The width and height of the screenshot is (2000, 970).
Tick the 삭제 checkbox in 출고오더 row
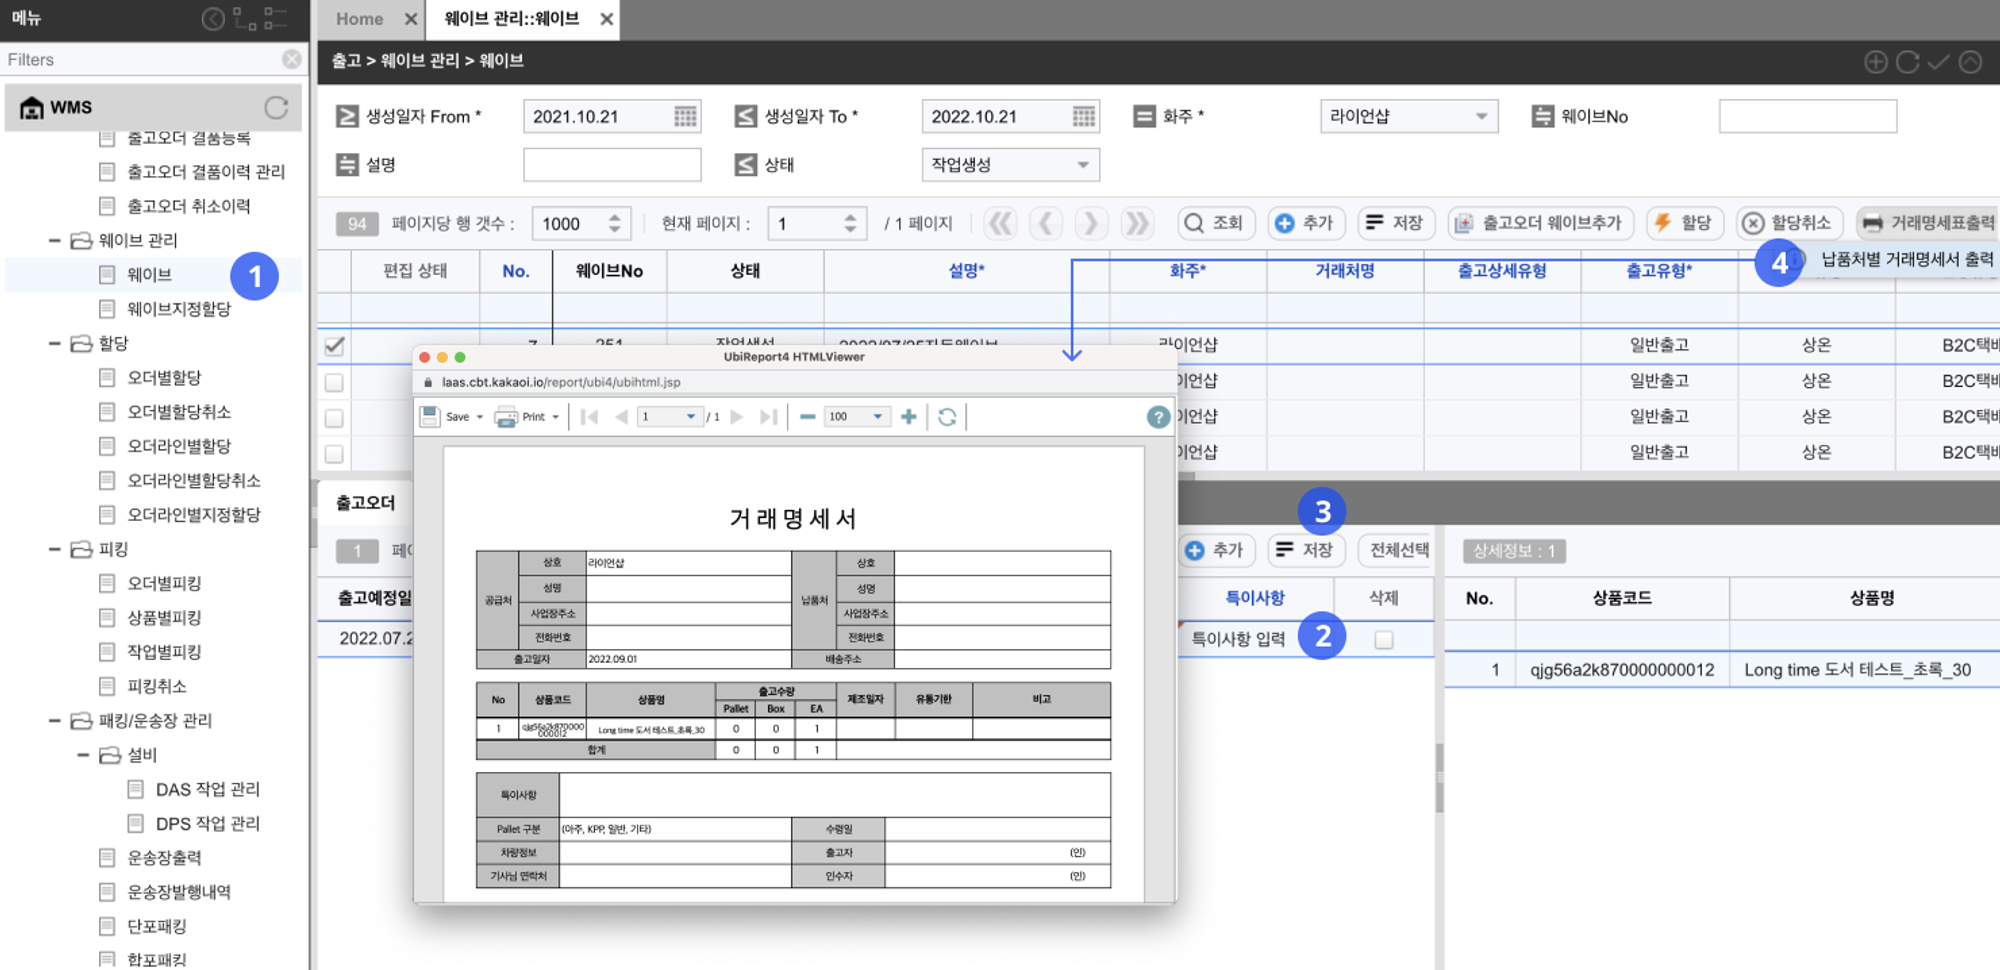coord(1383,639)
